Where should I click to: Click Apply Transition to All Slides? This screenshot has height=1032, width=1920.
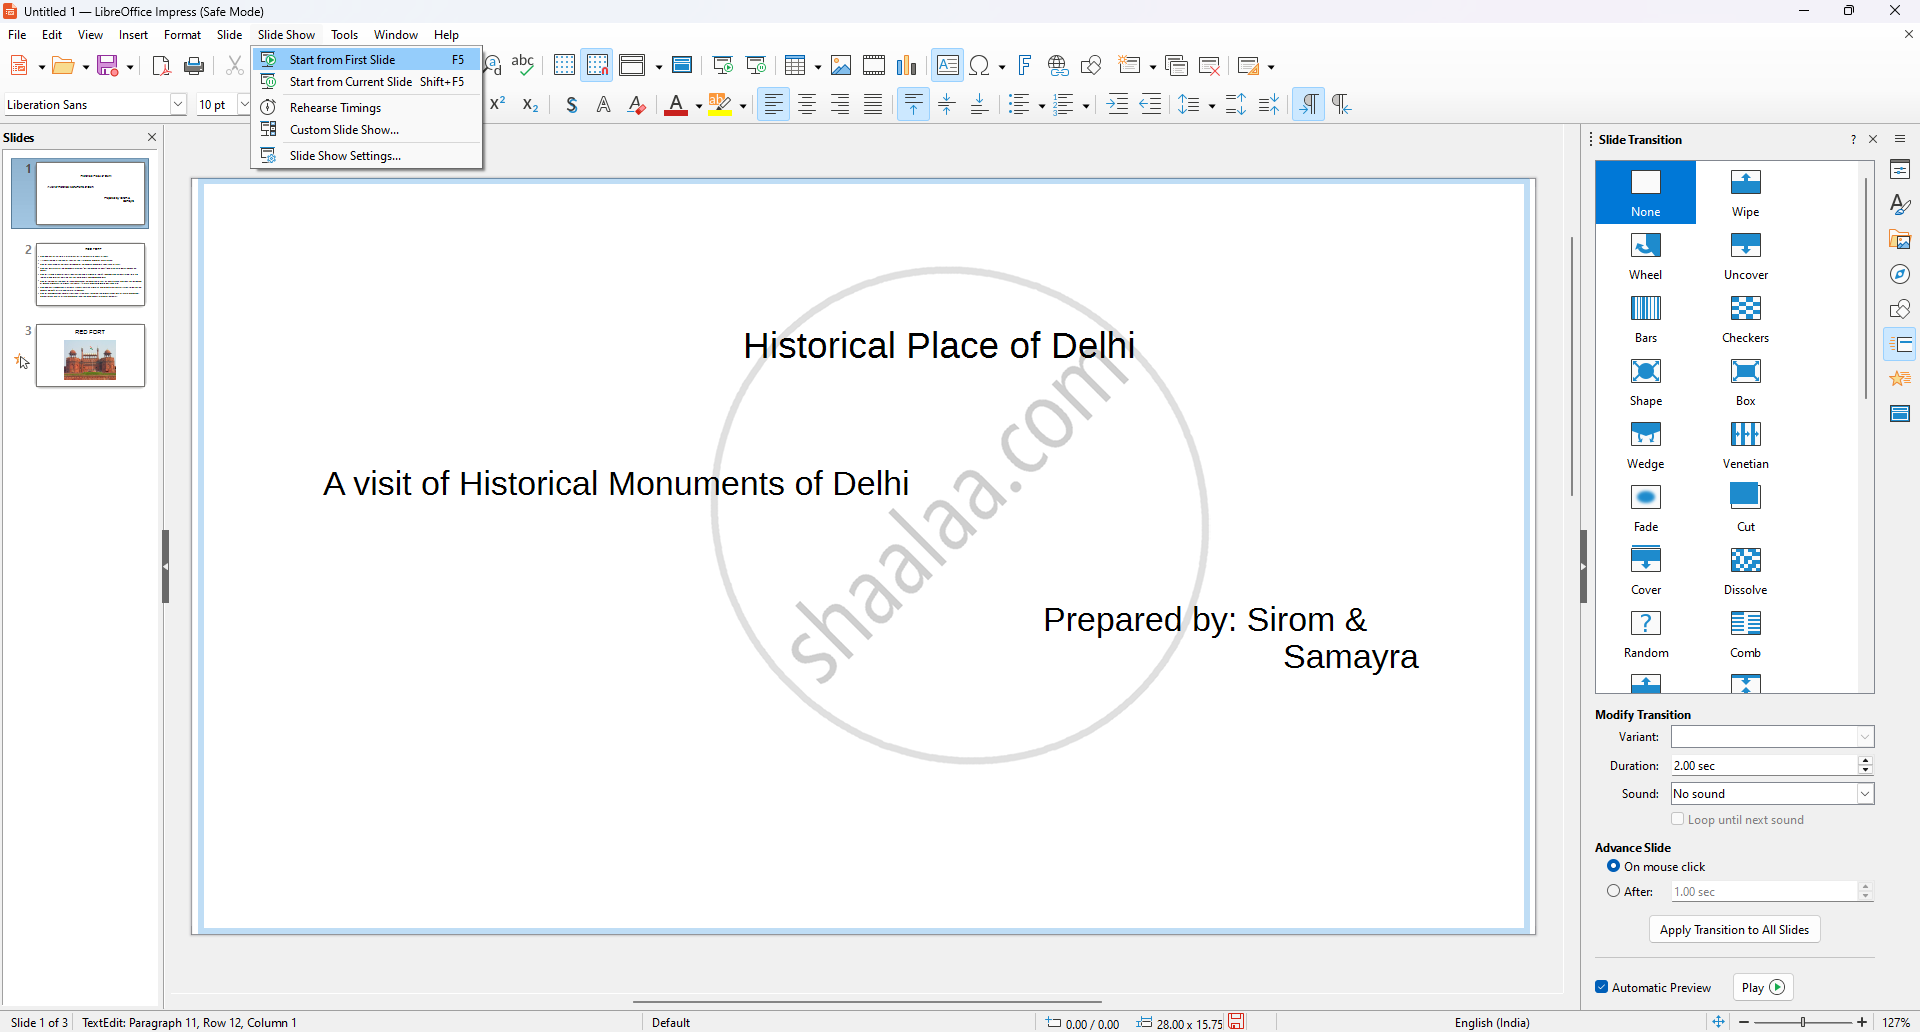pos(1734,930)
